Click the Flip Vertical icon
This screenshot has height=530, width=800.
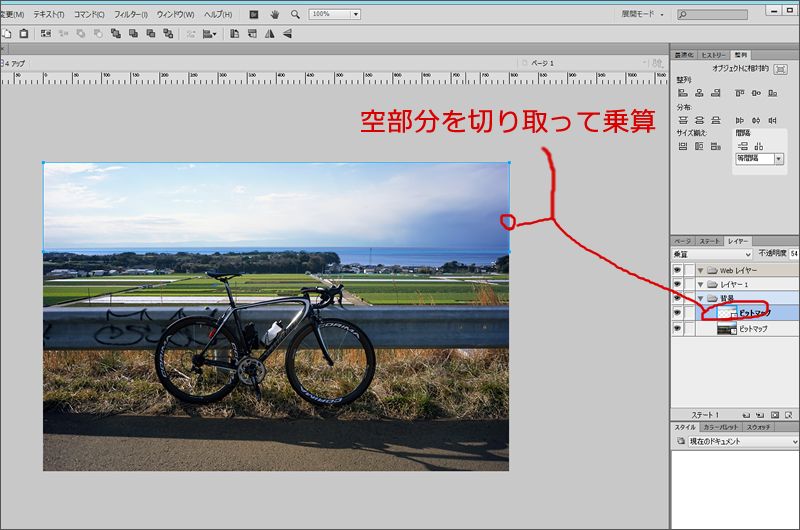[x=287, y=34]
